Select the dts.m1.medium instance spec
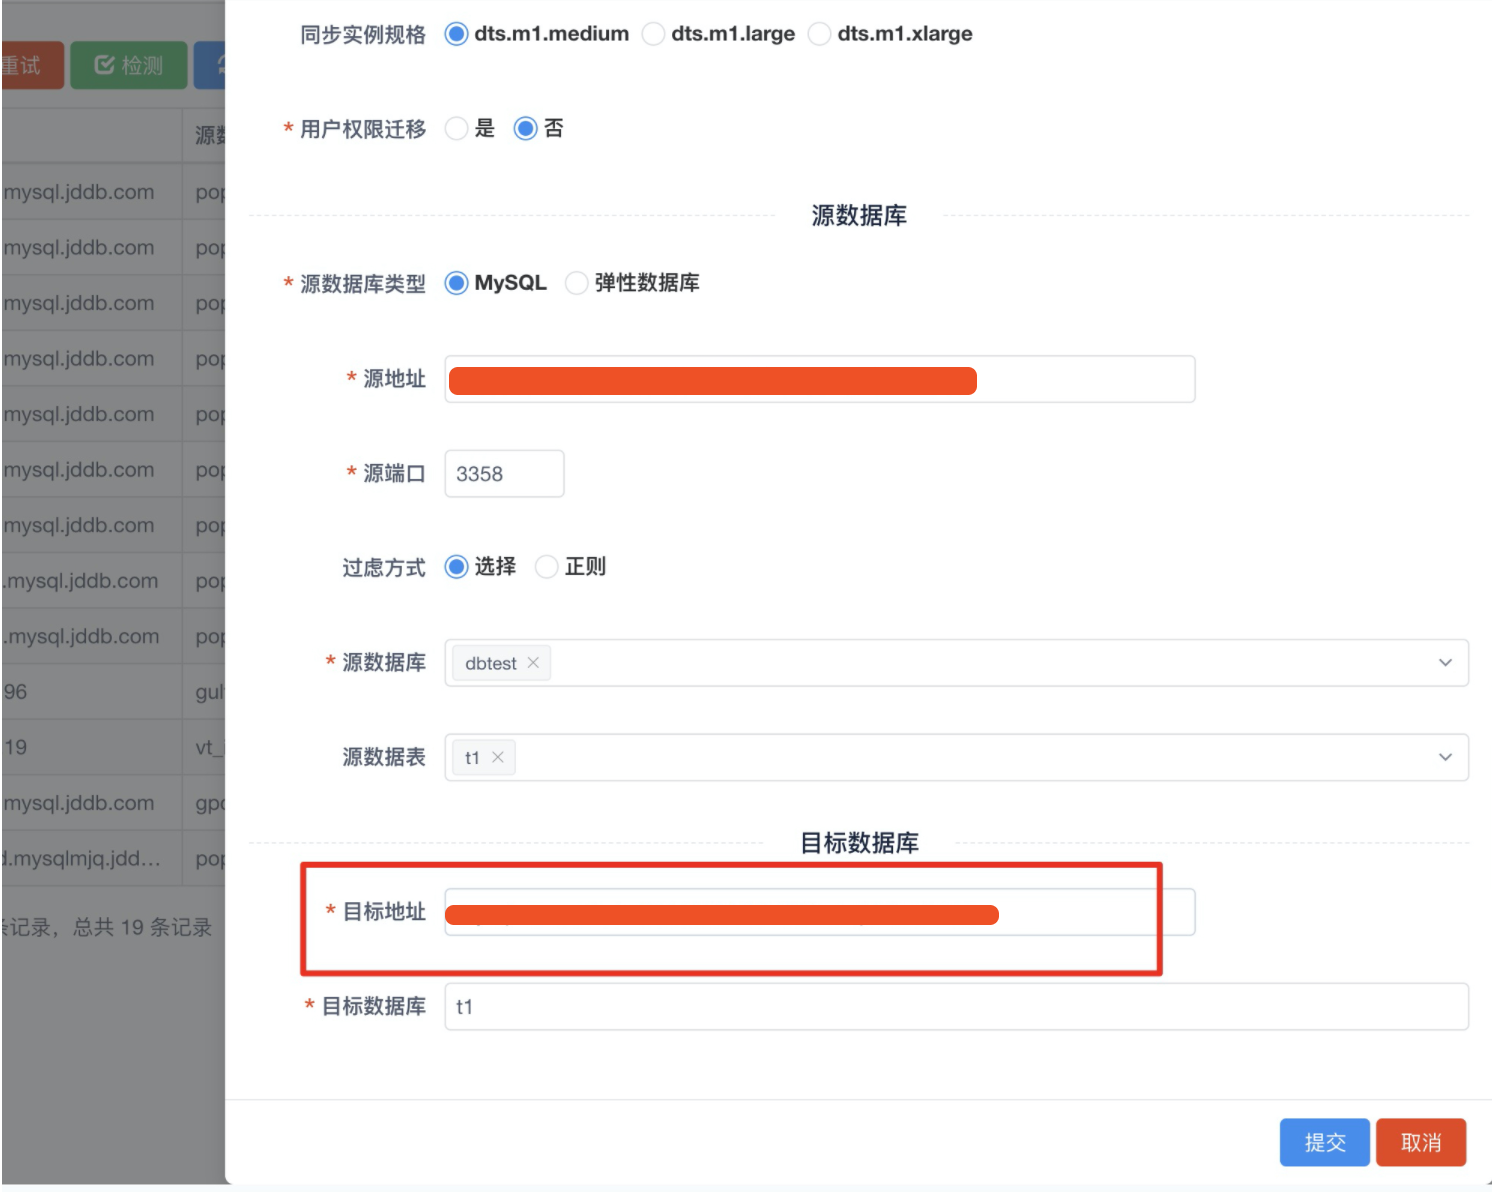 [x=457, y=34]
